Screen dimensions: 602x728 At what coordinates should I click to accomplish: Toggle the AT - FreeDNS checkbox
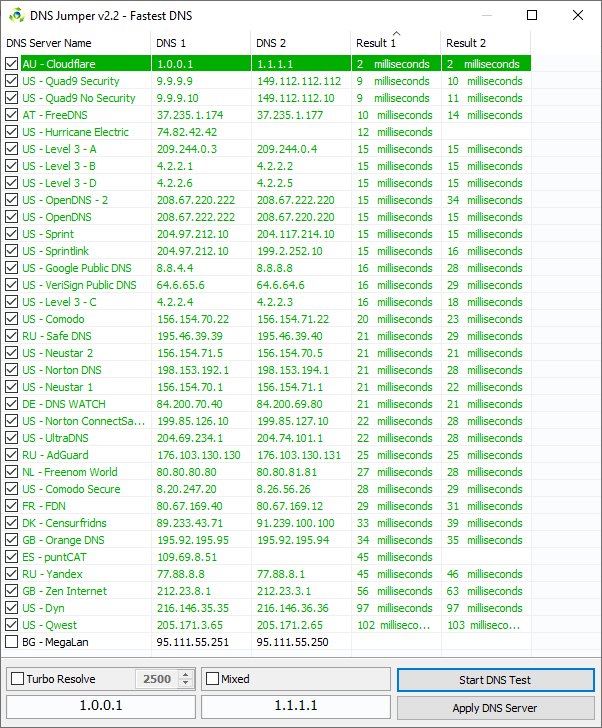click(12, 115)
